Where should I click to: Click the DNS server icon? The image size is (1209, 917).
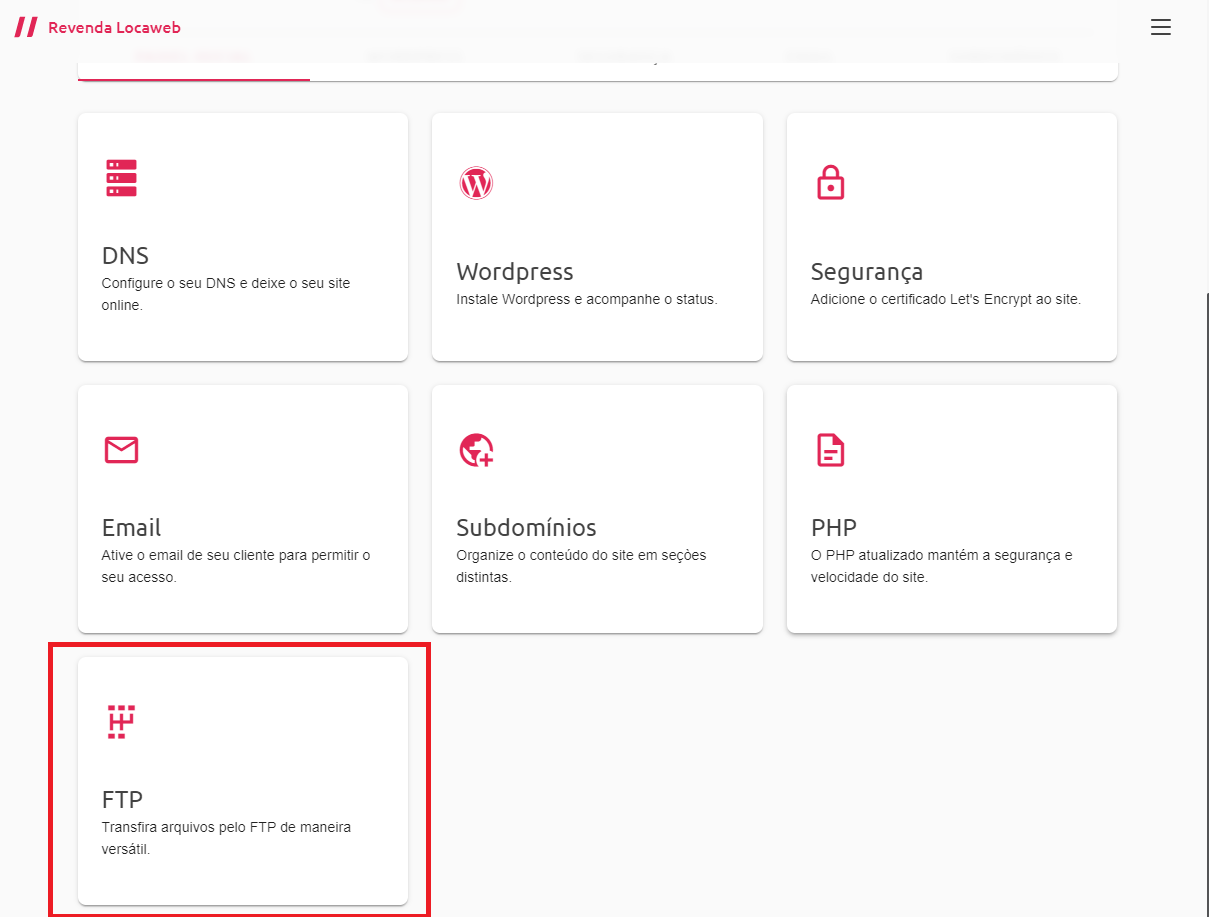tap(121, 178)
